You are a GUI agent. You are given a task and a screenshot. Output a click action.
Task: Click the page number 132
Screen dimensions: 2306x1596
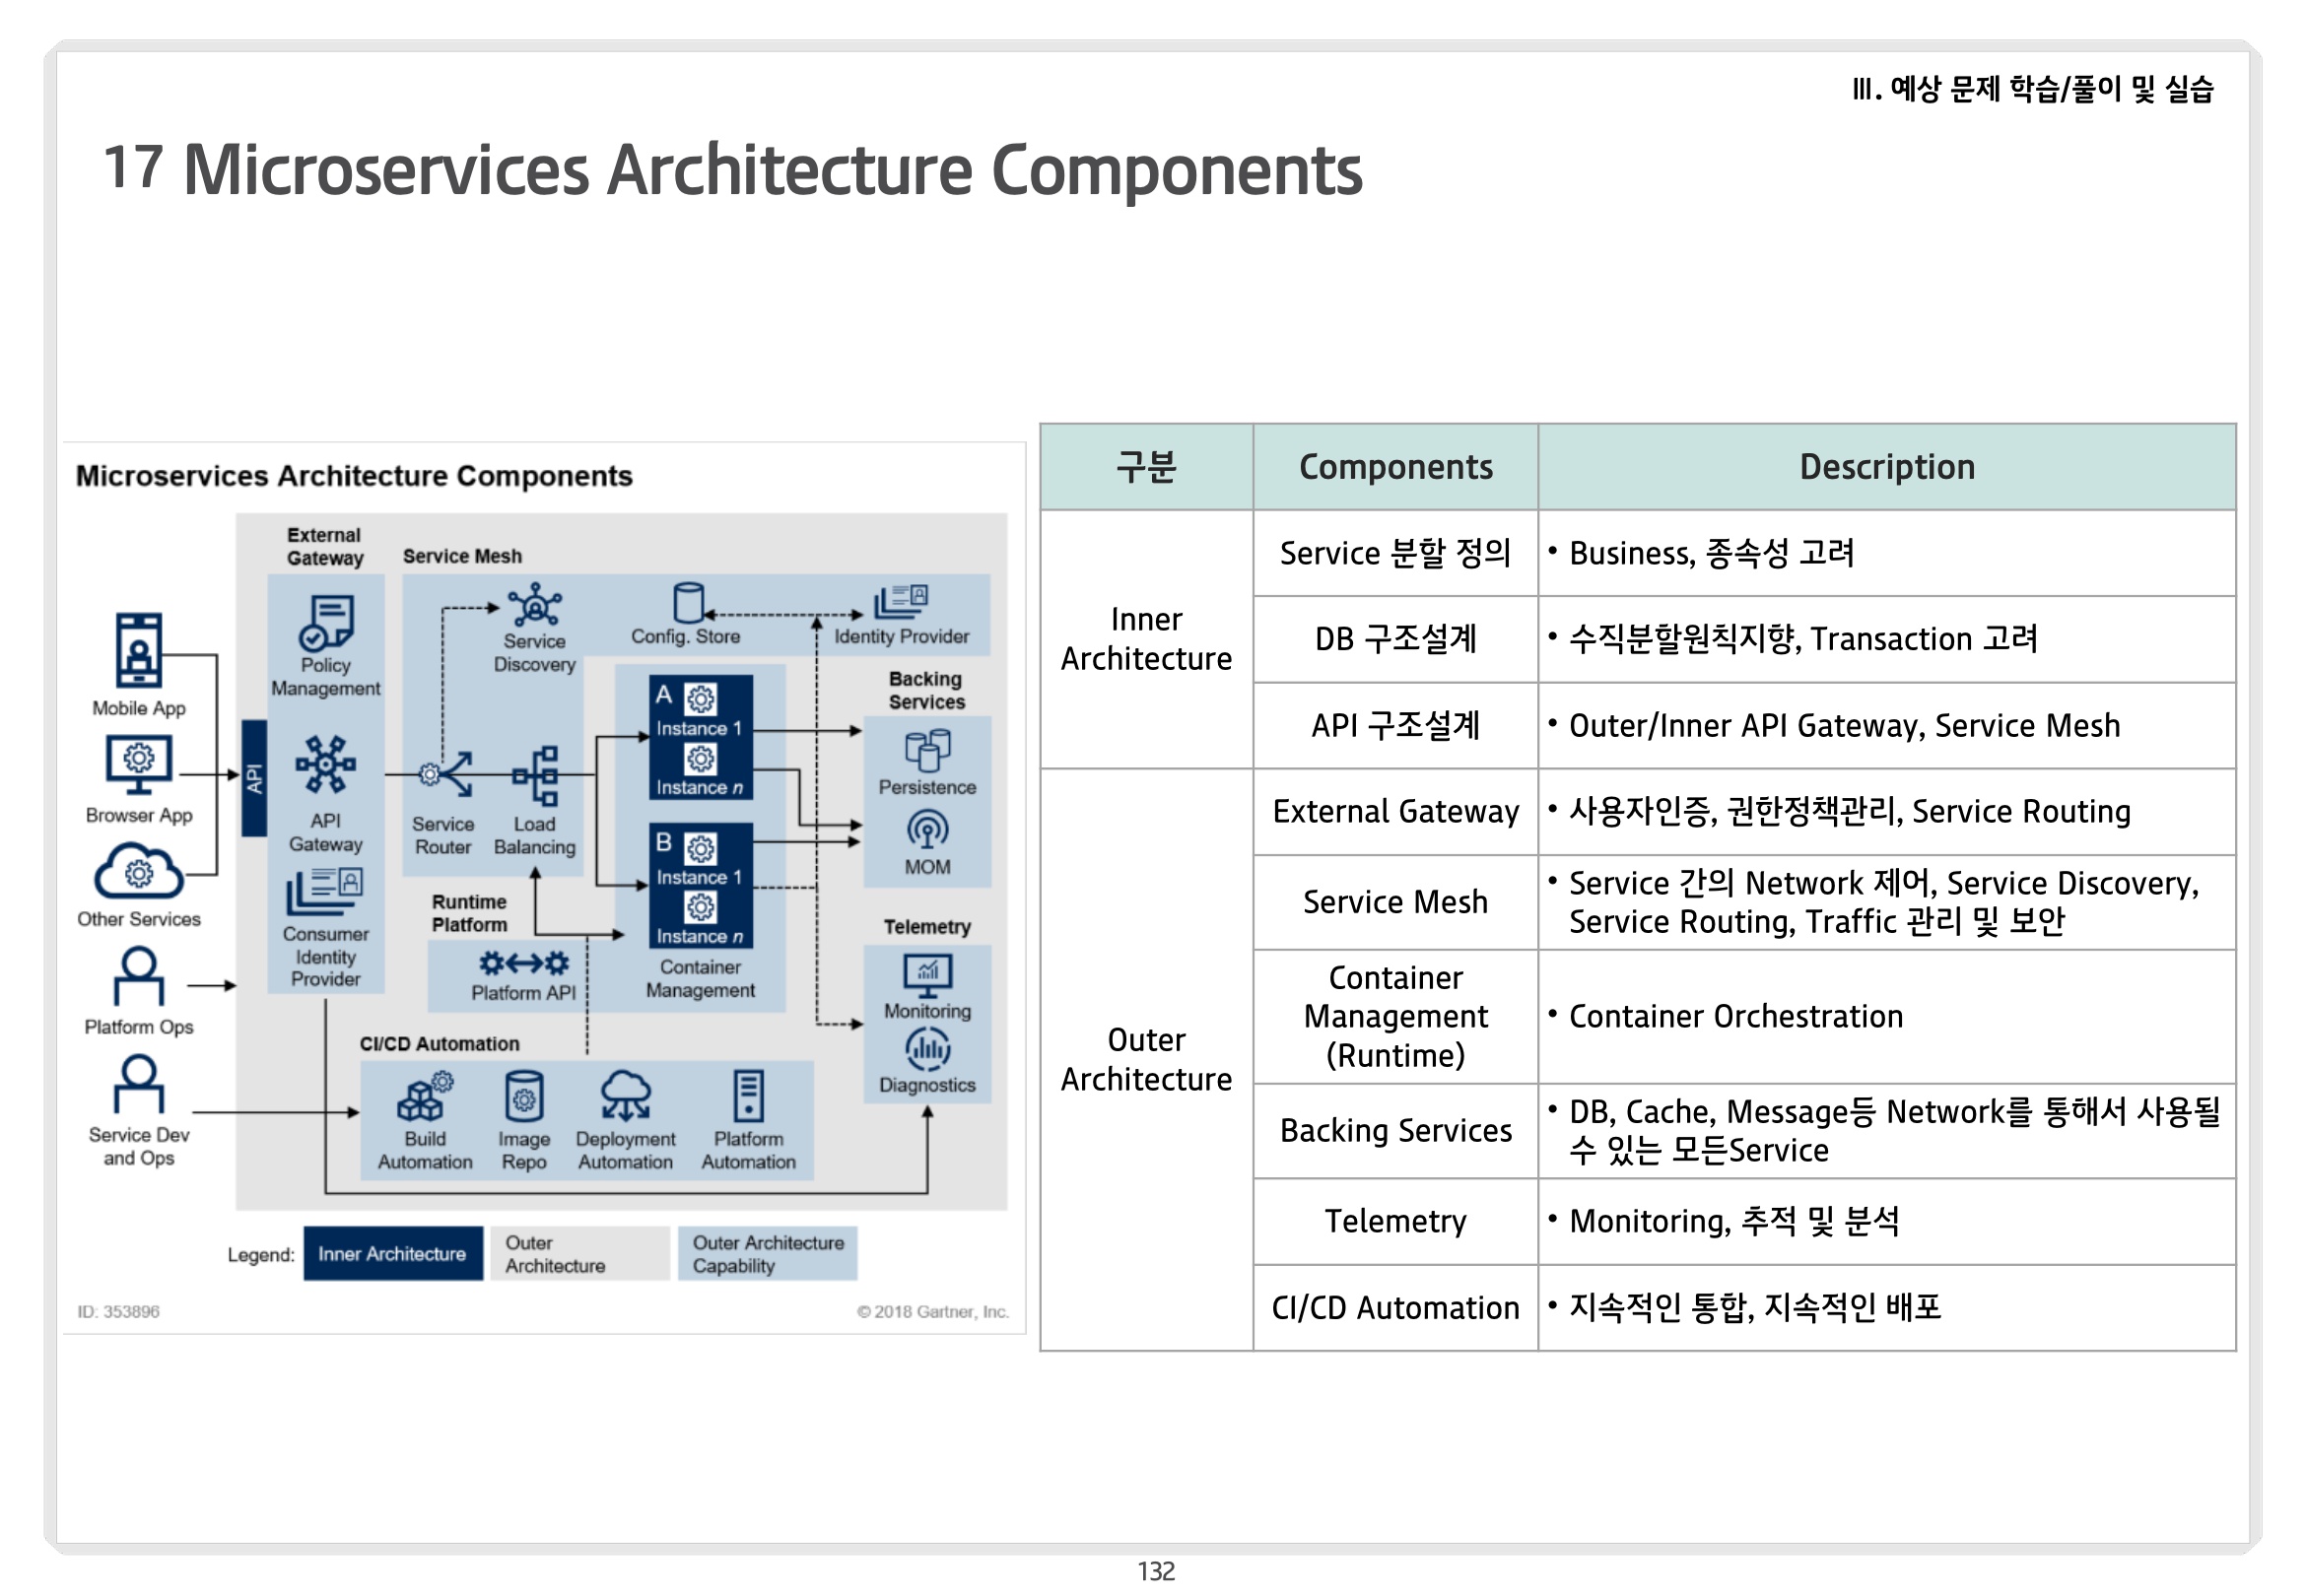point(1156,1570)
